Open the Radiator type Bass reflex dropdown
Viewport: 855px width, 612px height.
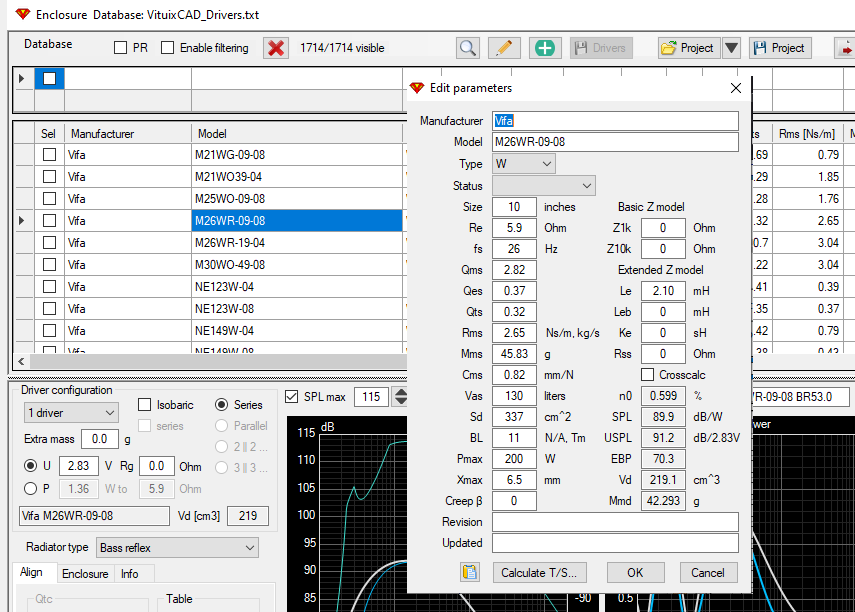coord(177,548)
